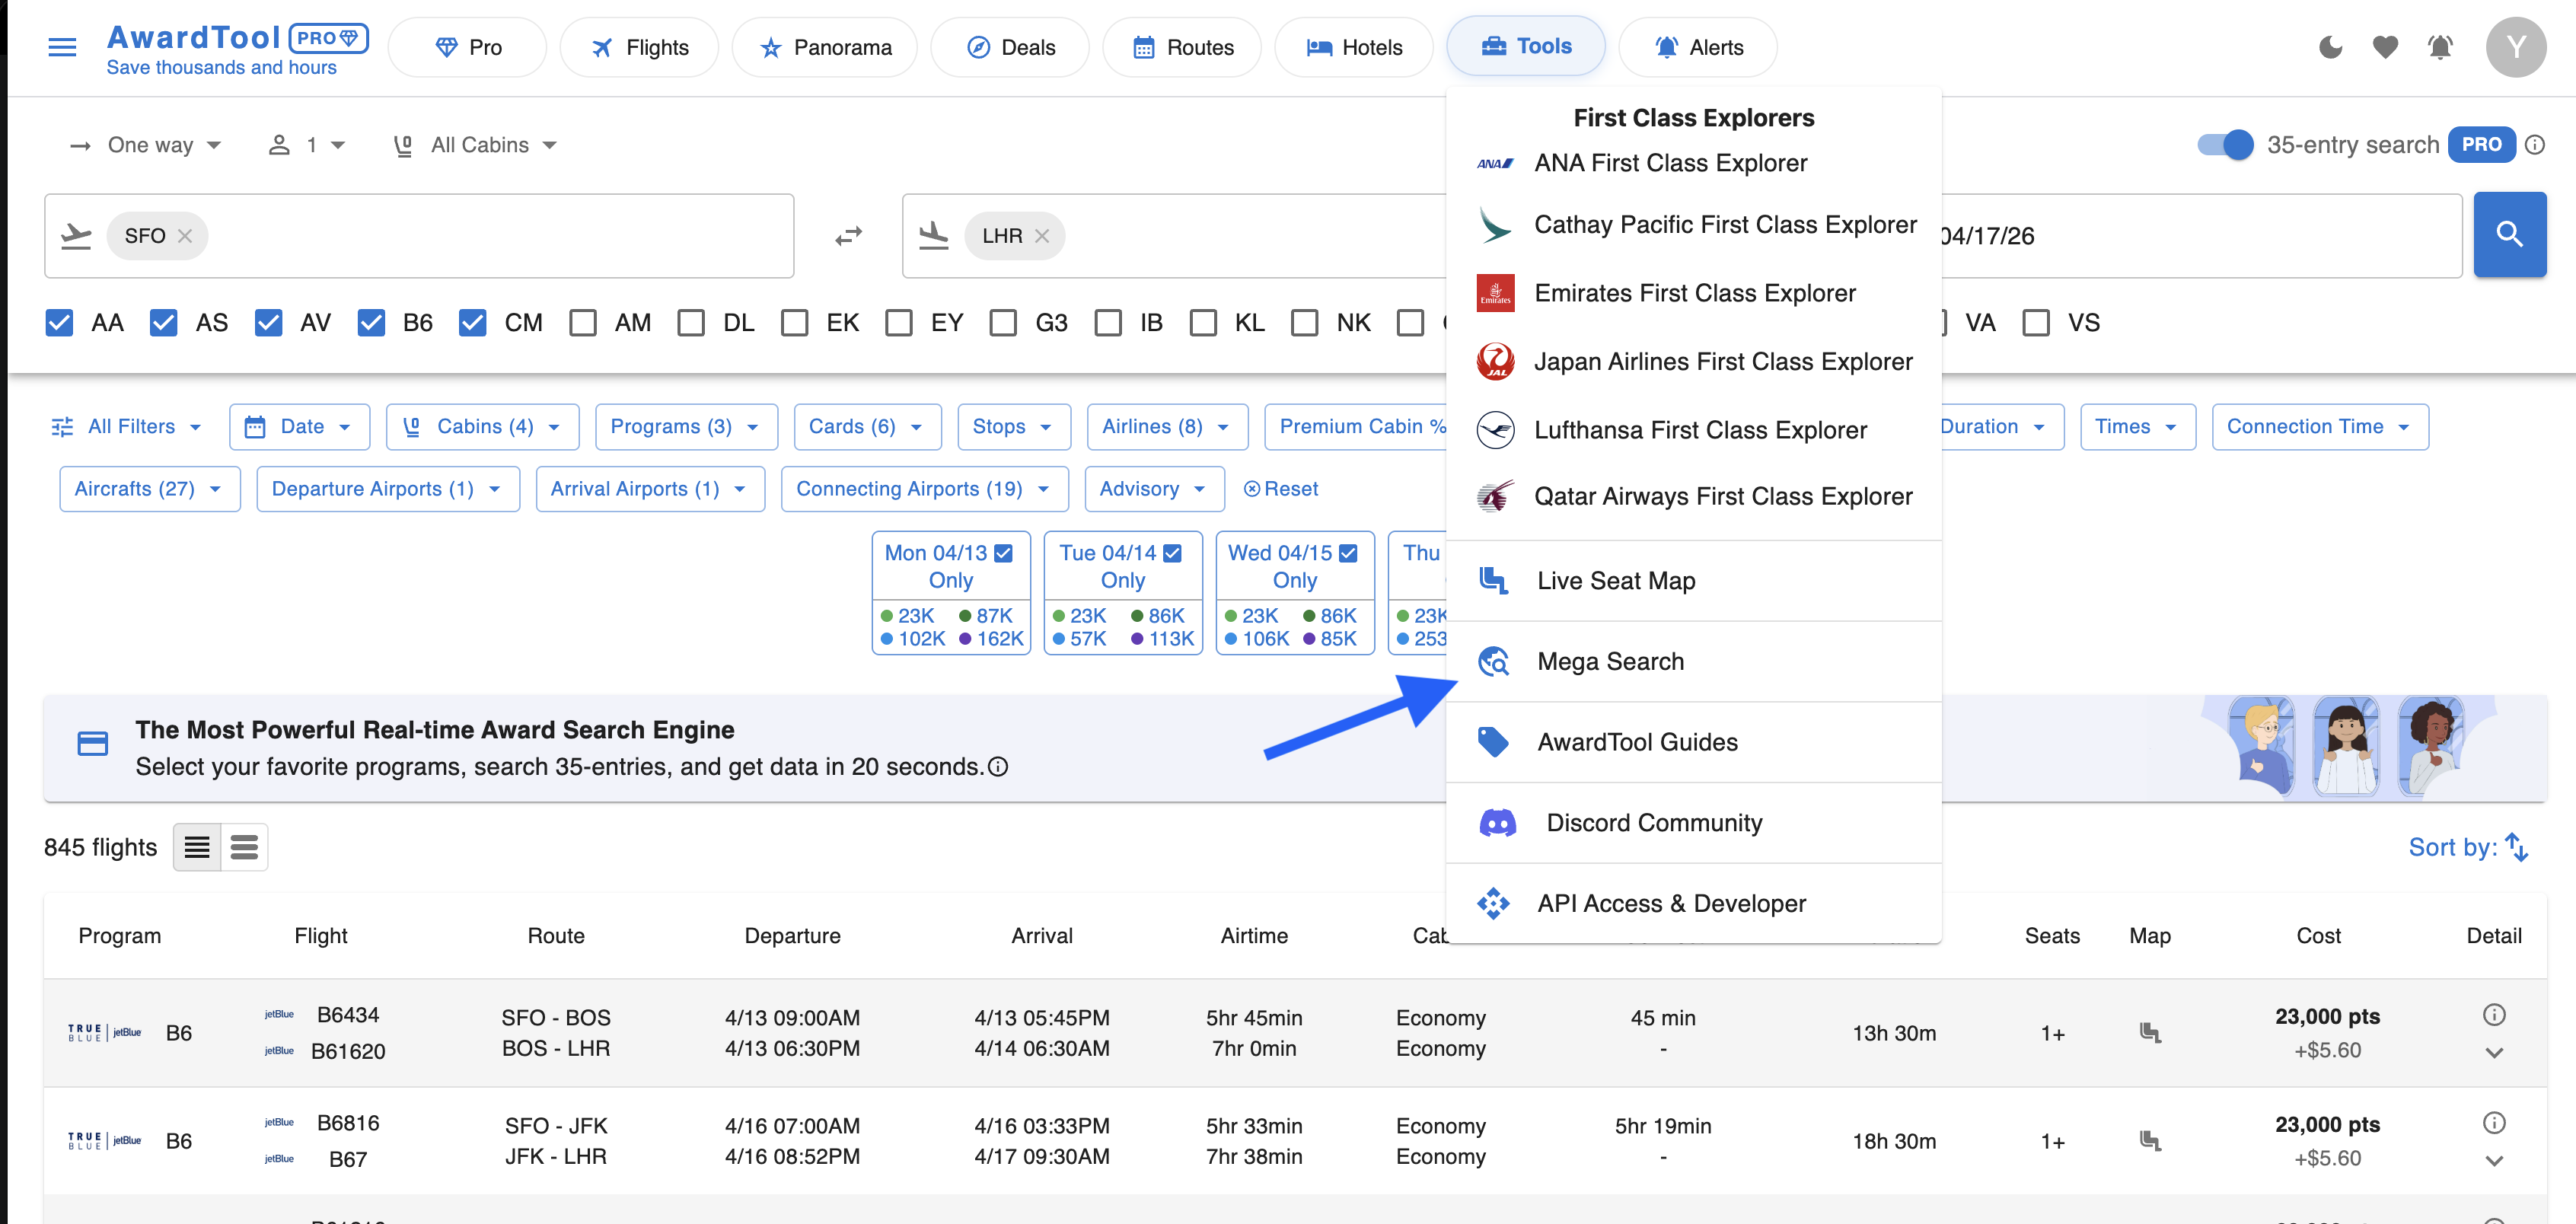2576x1224 pixels.
Task: Open seat map for flight B6434
Action: tap(2150, 1033)
